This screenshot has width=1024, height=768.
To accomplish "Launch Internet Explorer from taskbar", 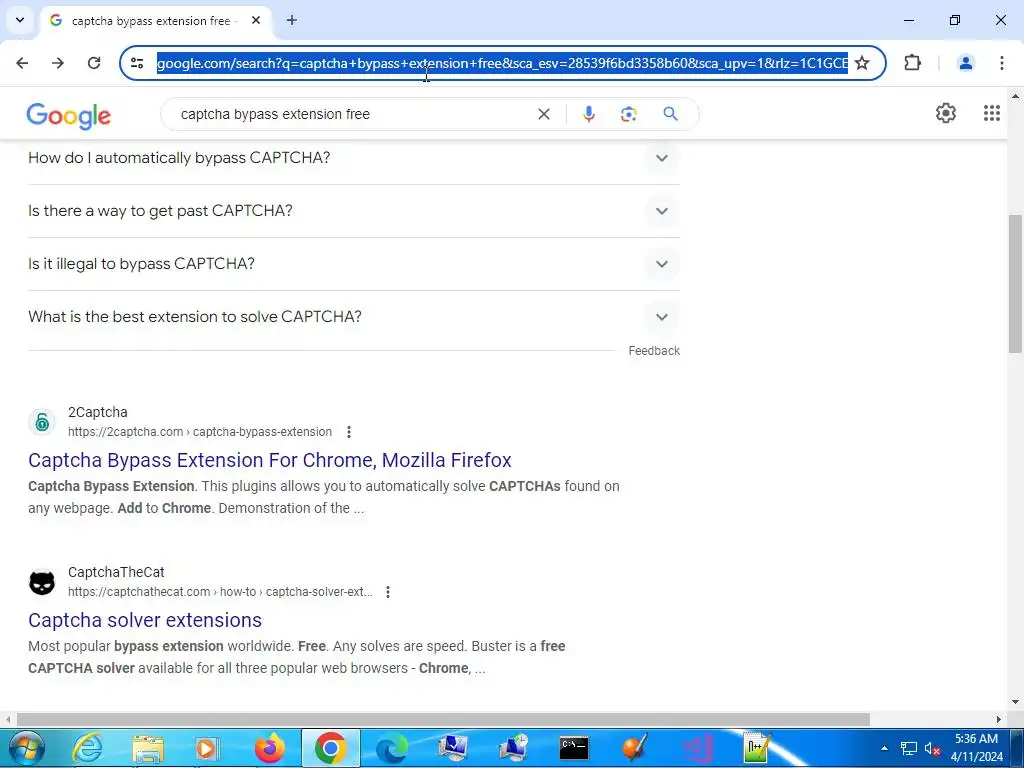I will [x=87, y=748].
